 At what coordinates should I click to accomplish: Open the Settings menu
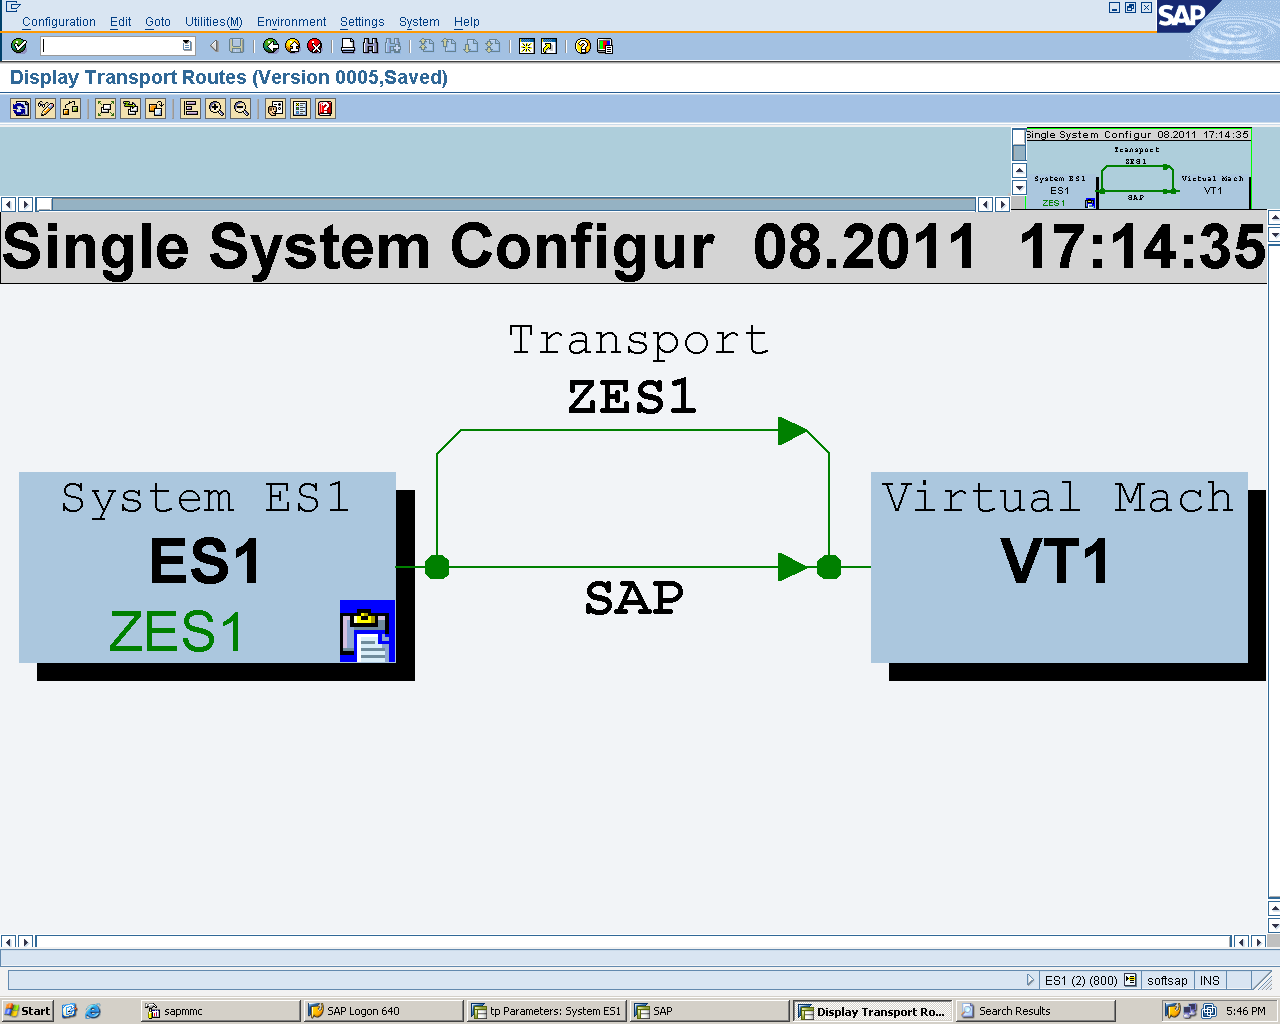click(x=362, y=22)
